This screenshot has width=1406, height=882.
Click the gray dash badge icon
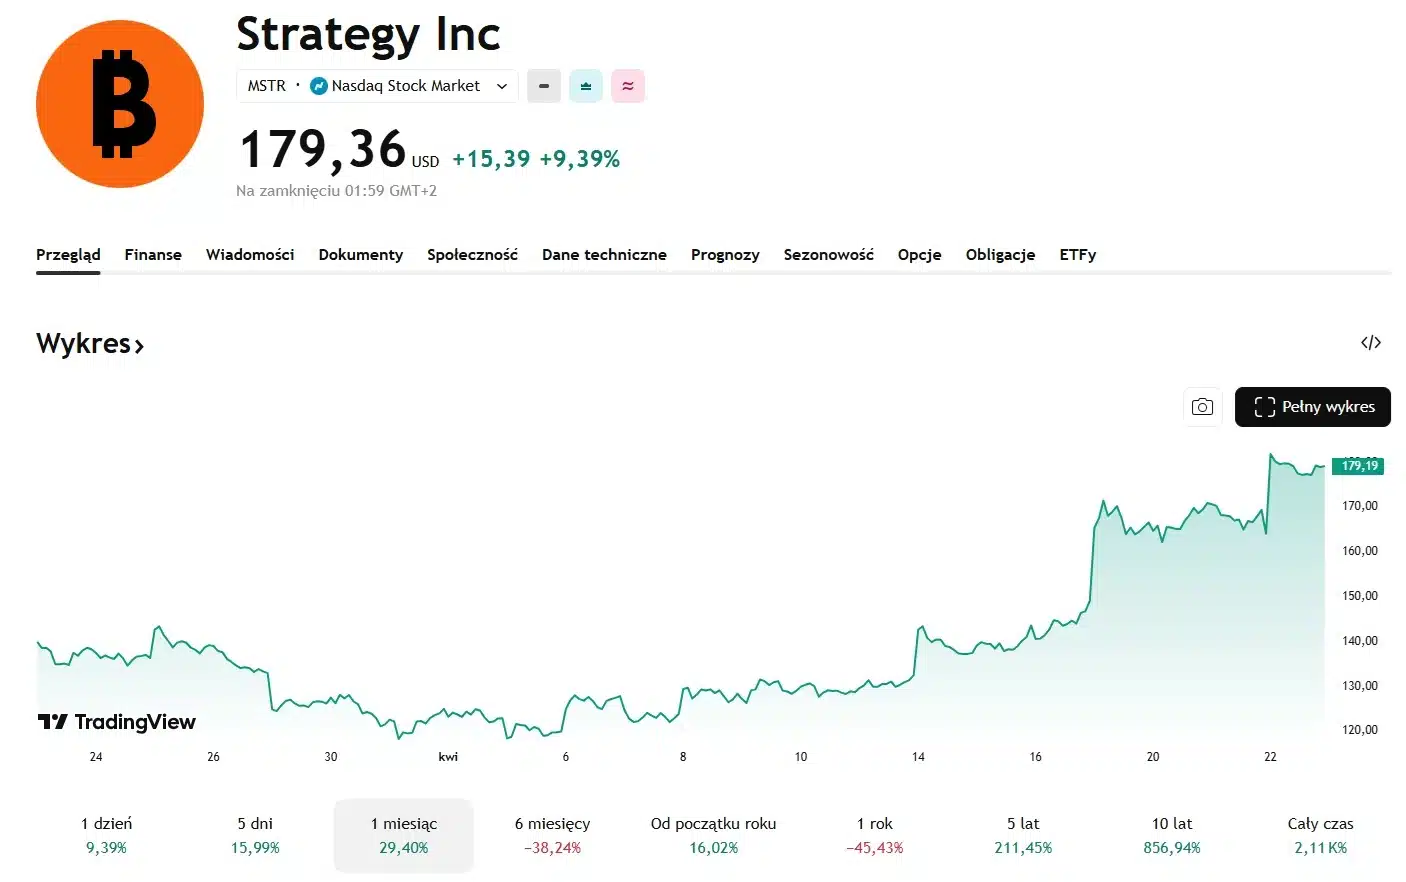click(544, 86)
